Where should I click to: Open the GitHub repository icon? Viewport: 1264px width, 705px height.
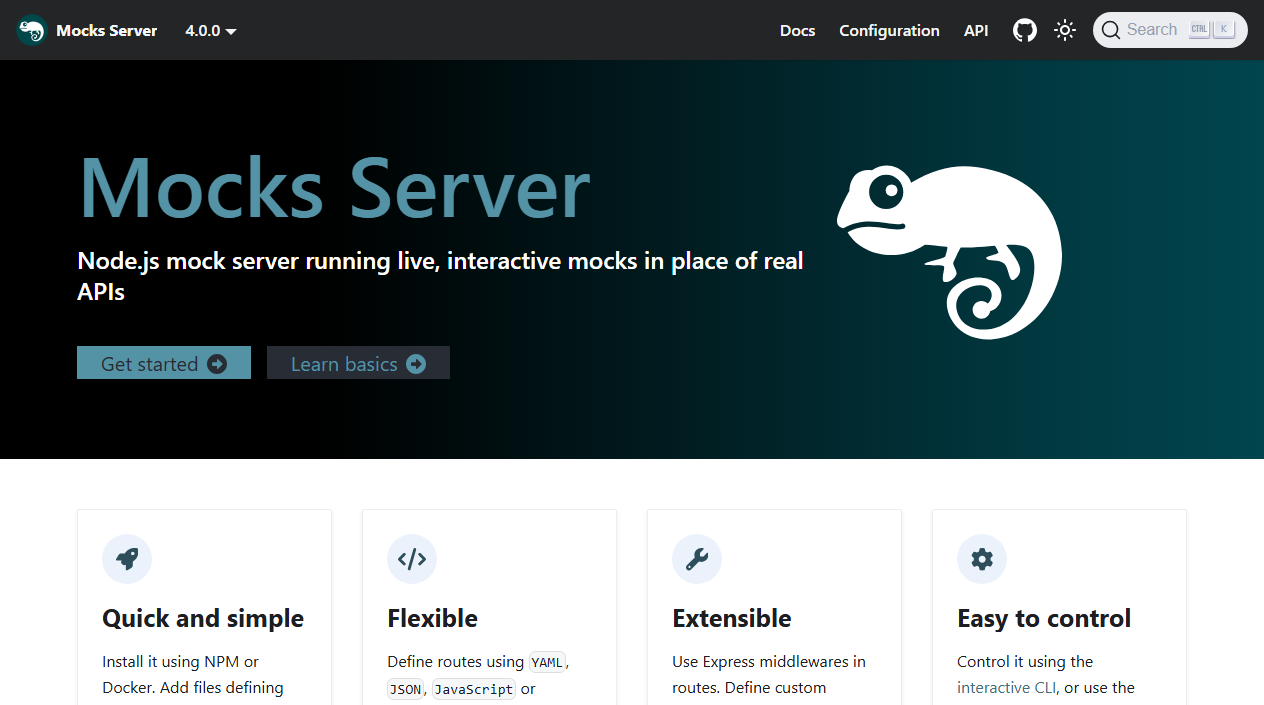click(x=1024, y=30)
